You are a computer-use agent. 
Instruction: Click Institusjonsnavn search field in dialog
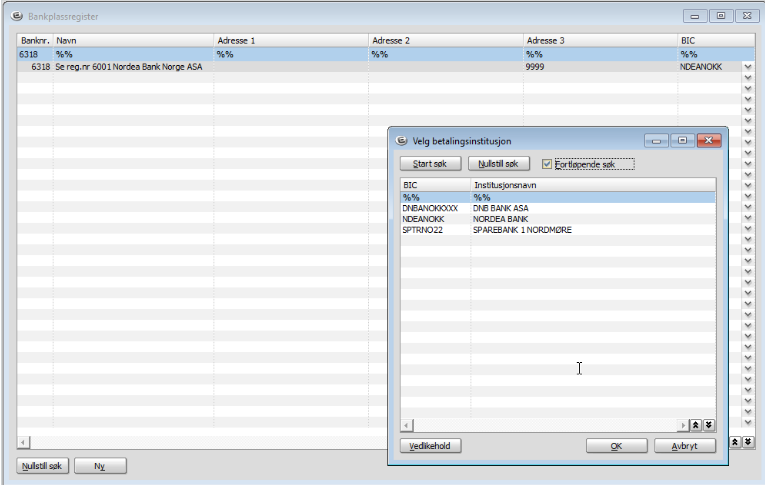tap(593, 197)
